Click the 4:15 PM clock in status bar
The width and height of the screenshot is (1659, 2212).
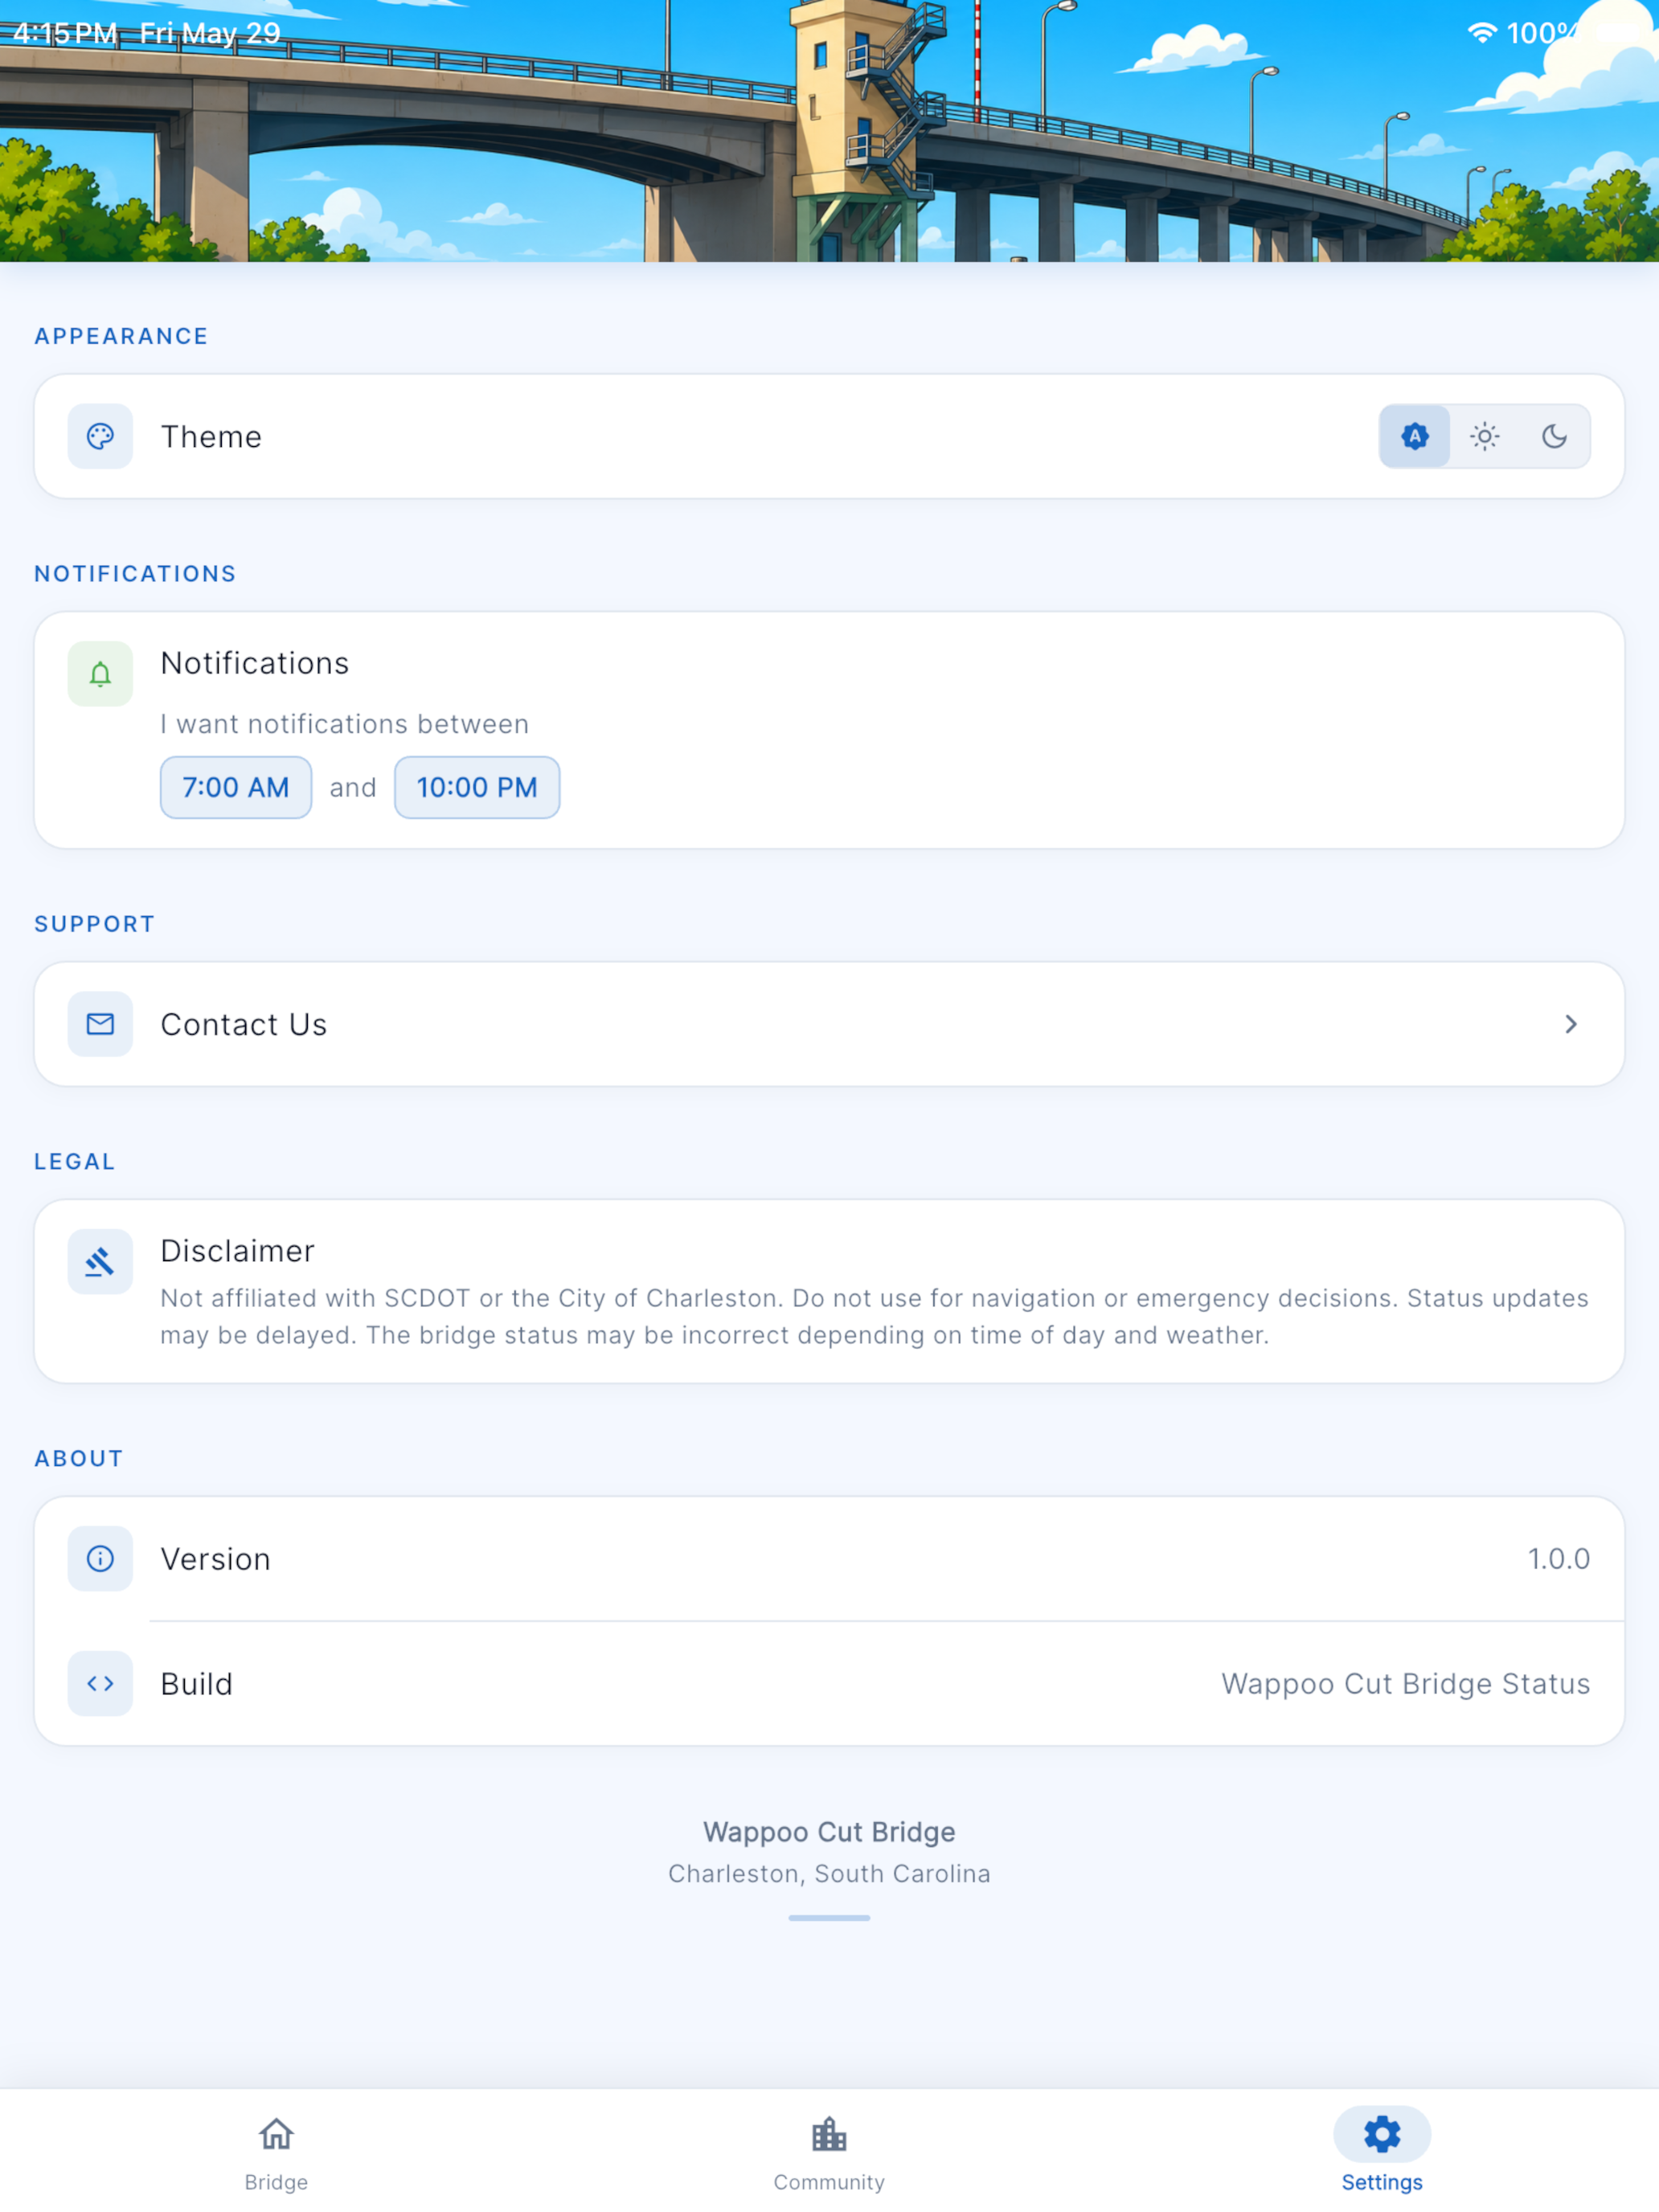tap(65, 33)
